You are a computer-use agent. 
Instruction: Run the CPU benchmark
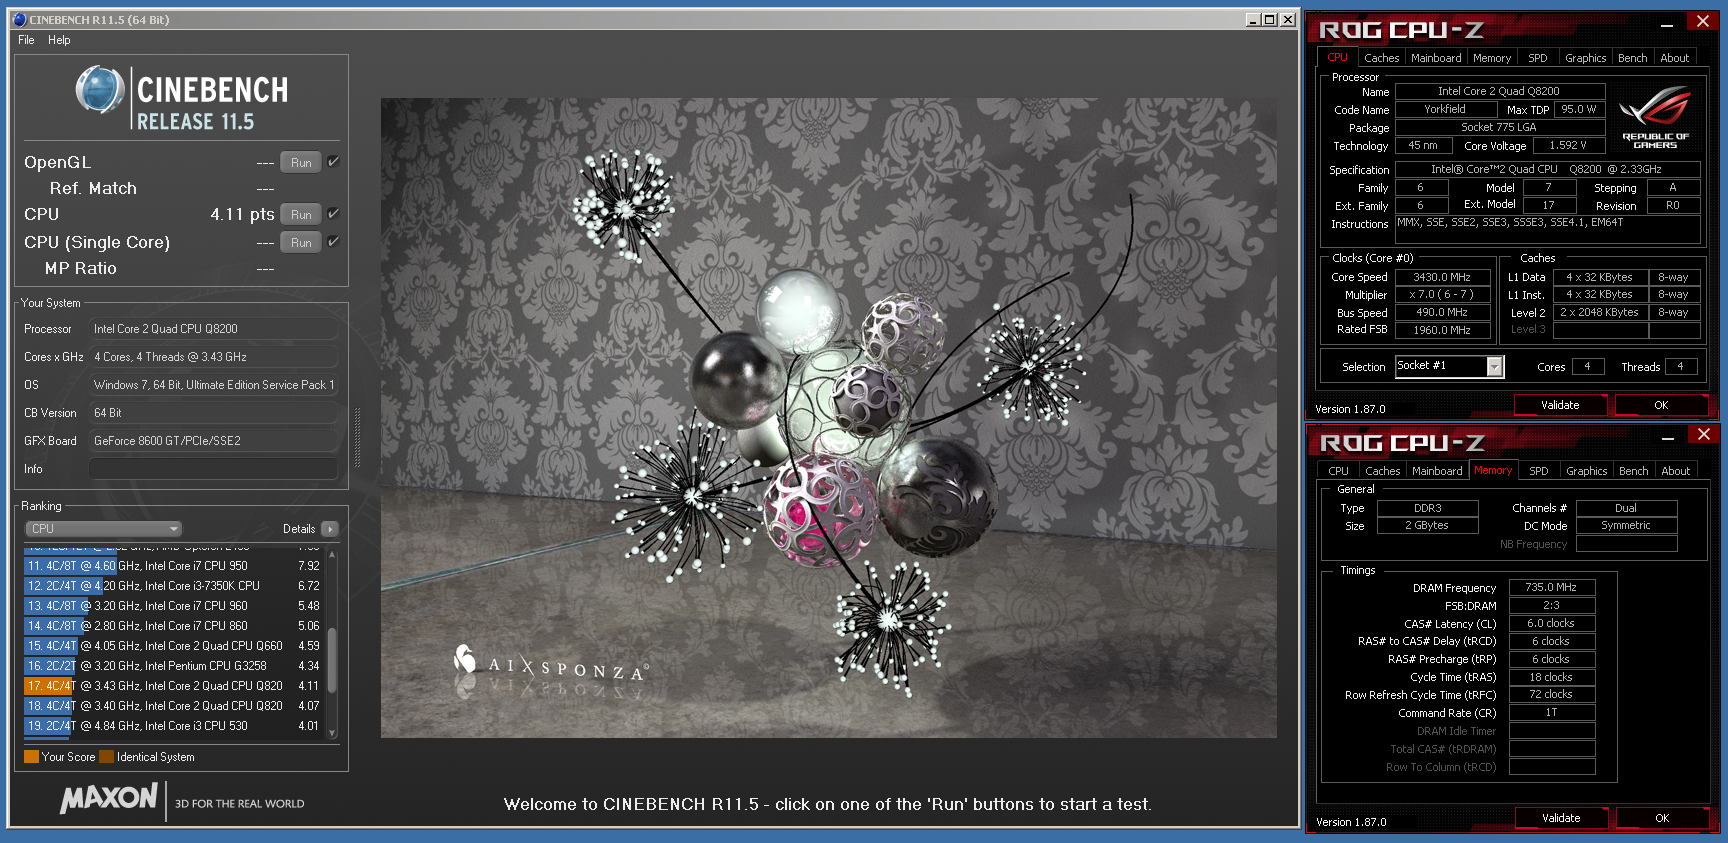tap(301, 214)
